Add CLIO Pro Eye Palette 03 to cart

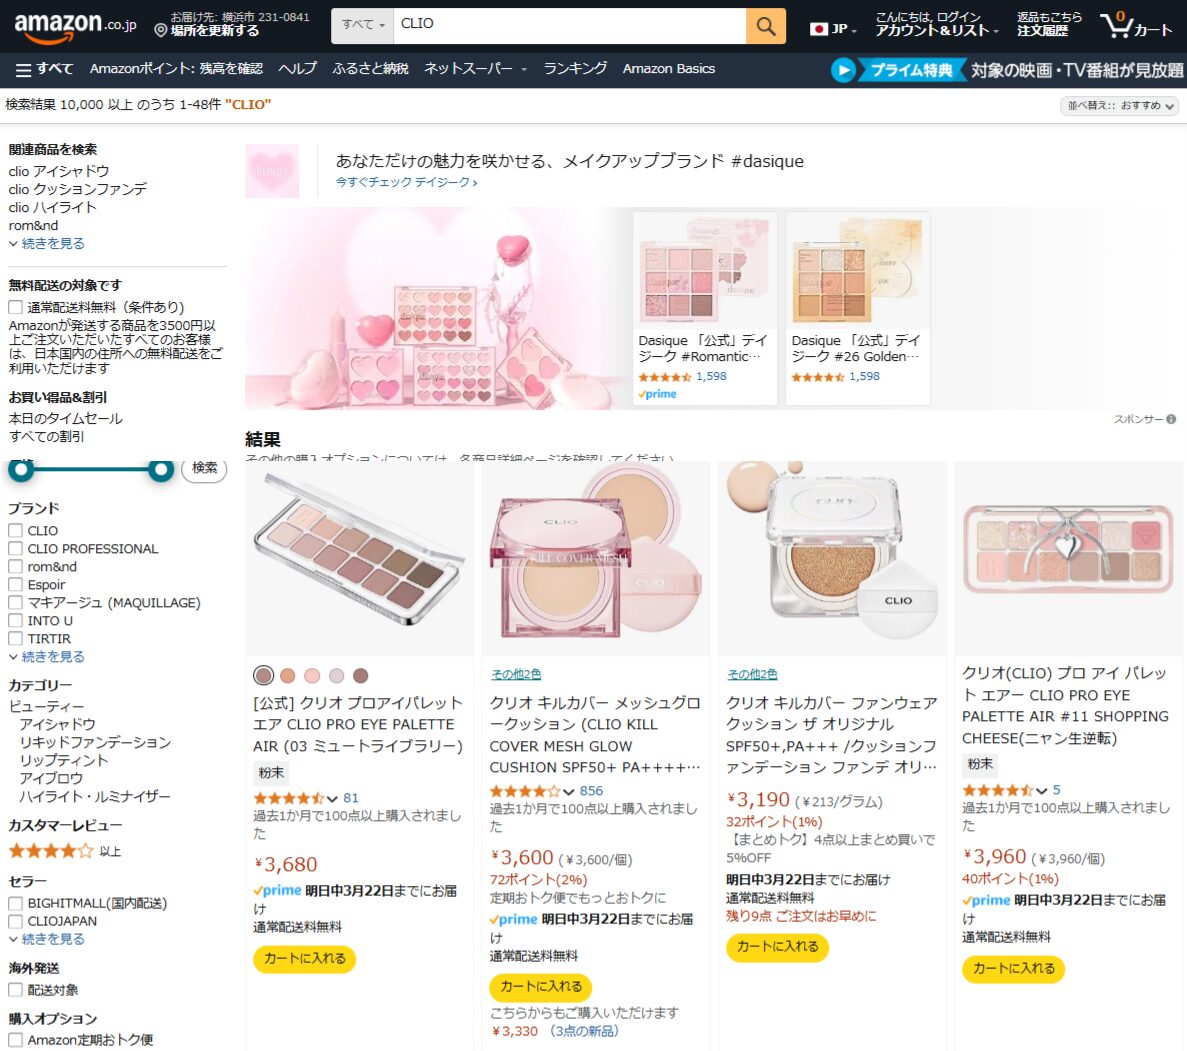(x=304, y=959)
